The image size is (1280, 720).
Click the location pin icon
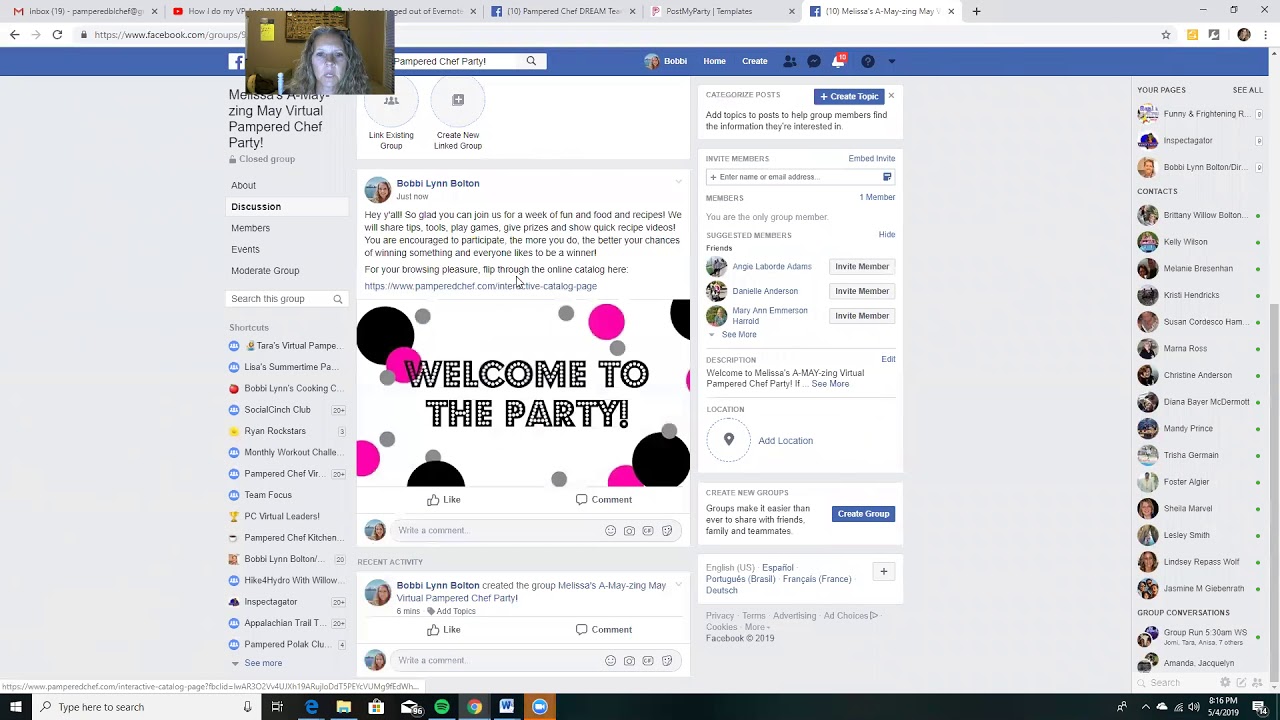(x=728, y=440)
